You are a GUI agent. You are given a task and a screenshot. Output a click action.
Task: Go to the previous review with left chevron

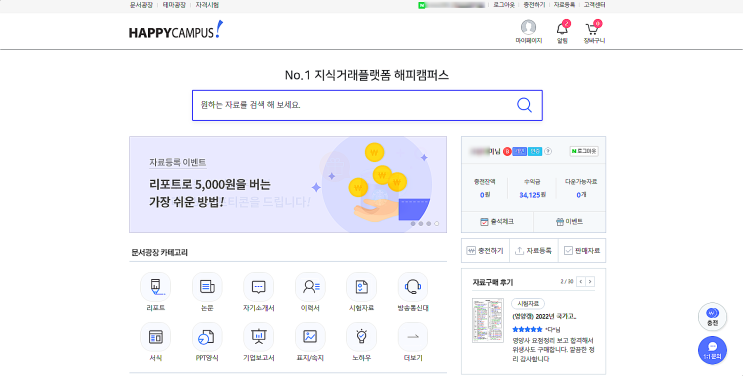click(581, 282)
